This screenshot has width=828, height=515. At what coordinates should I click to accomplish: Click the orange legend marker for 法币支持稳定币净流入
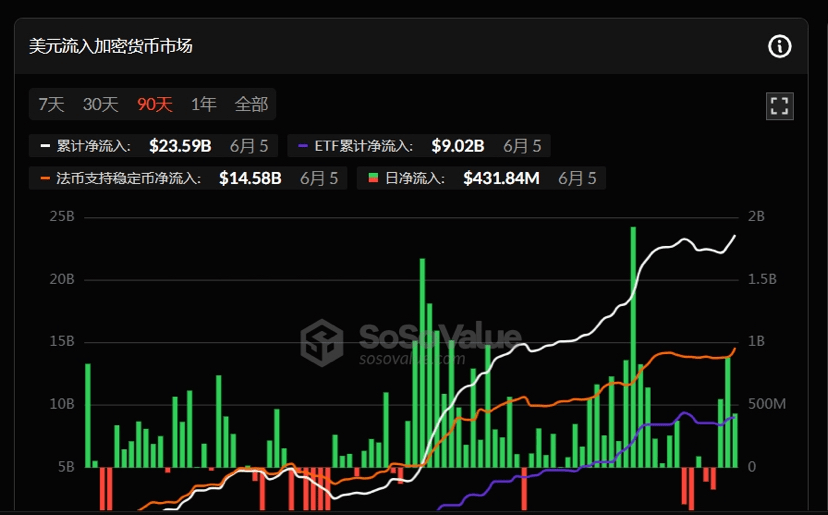(x=45, y=178)
